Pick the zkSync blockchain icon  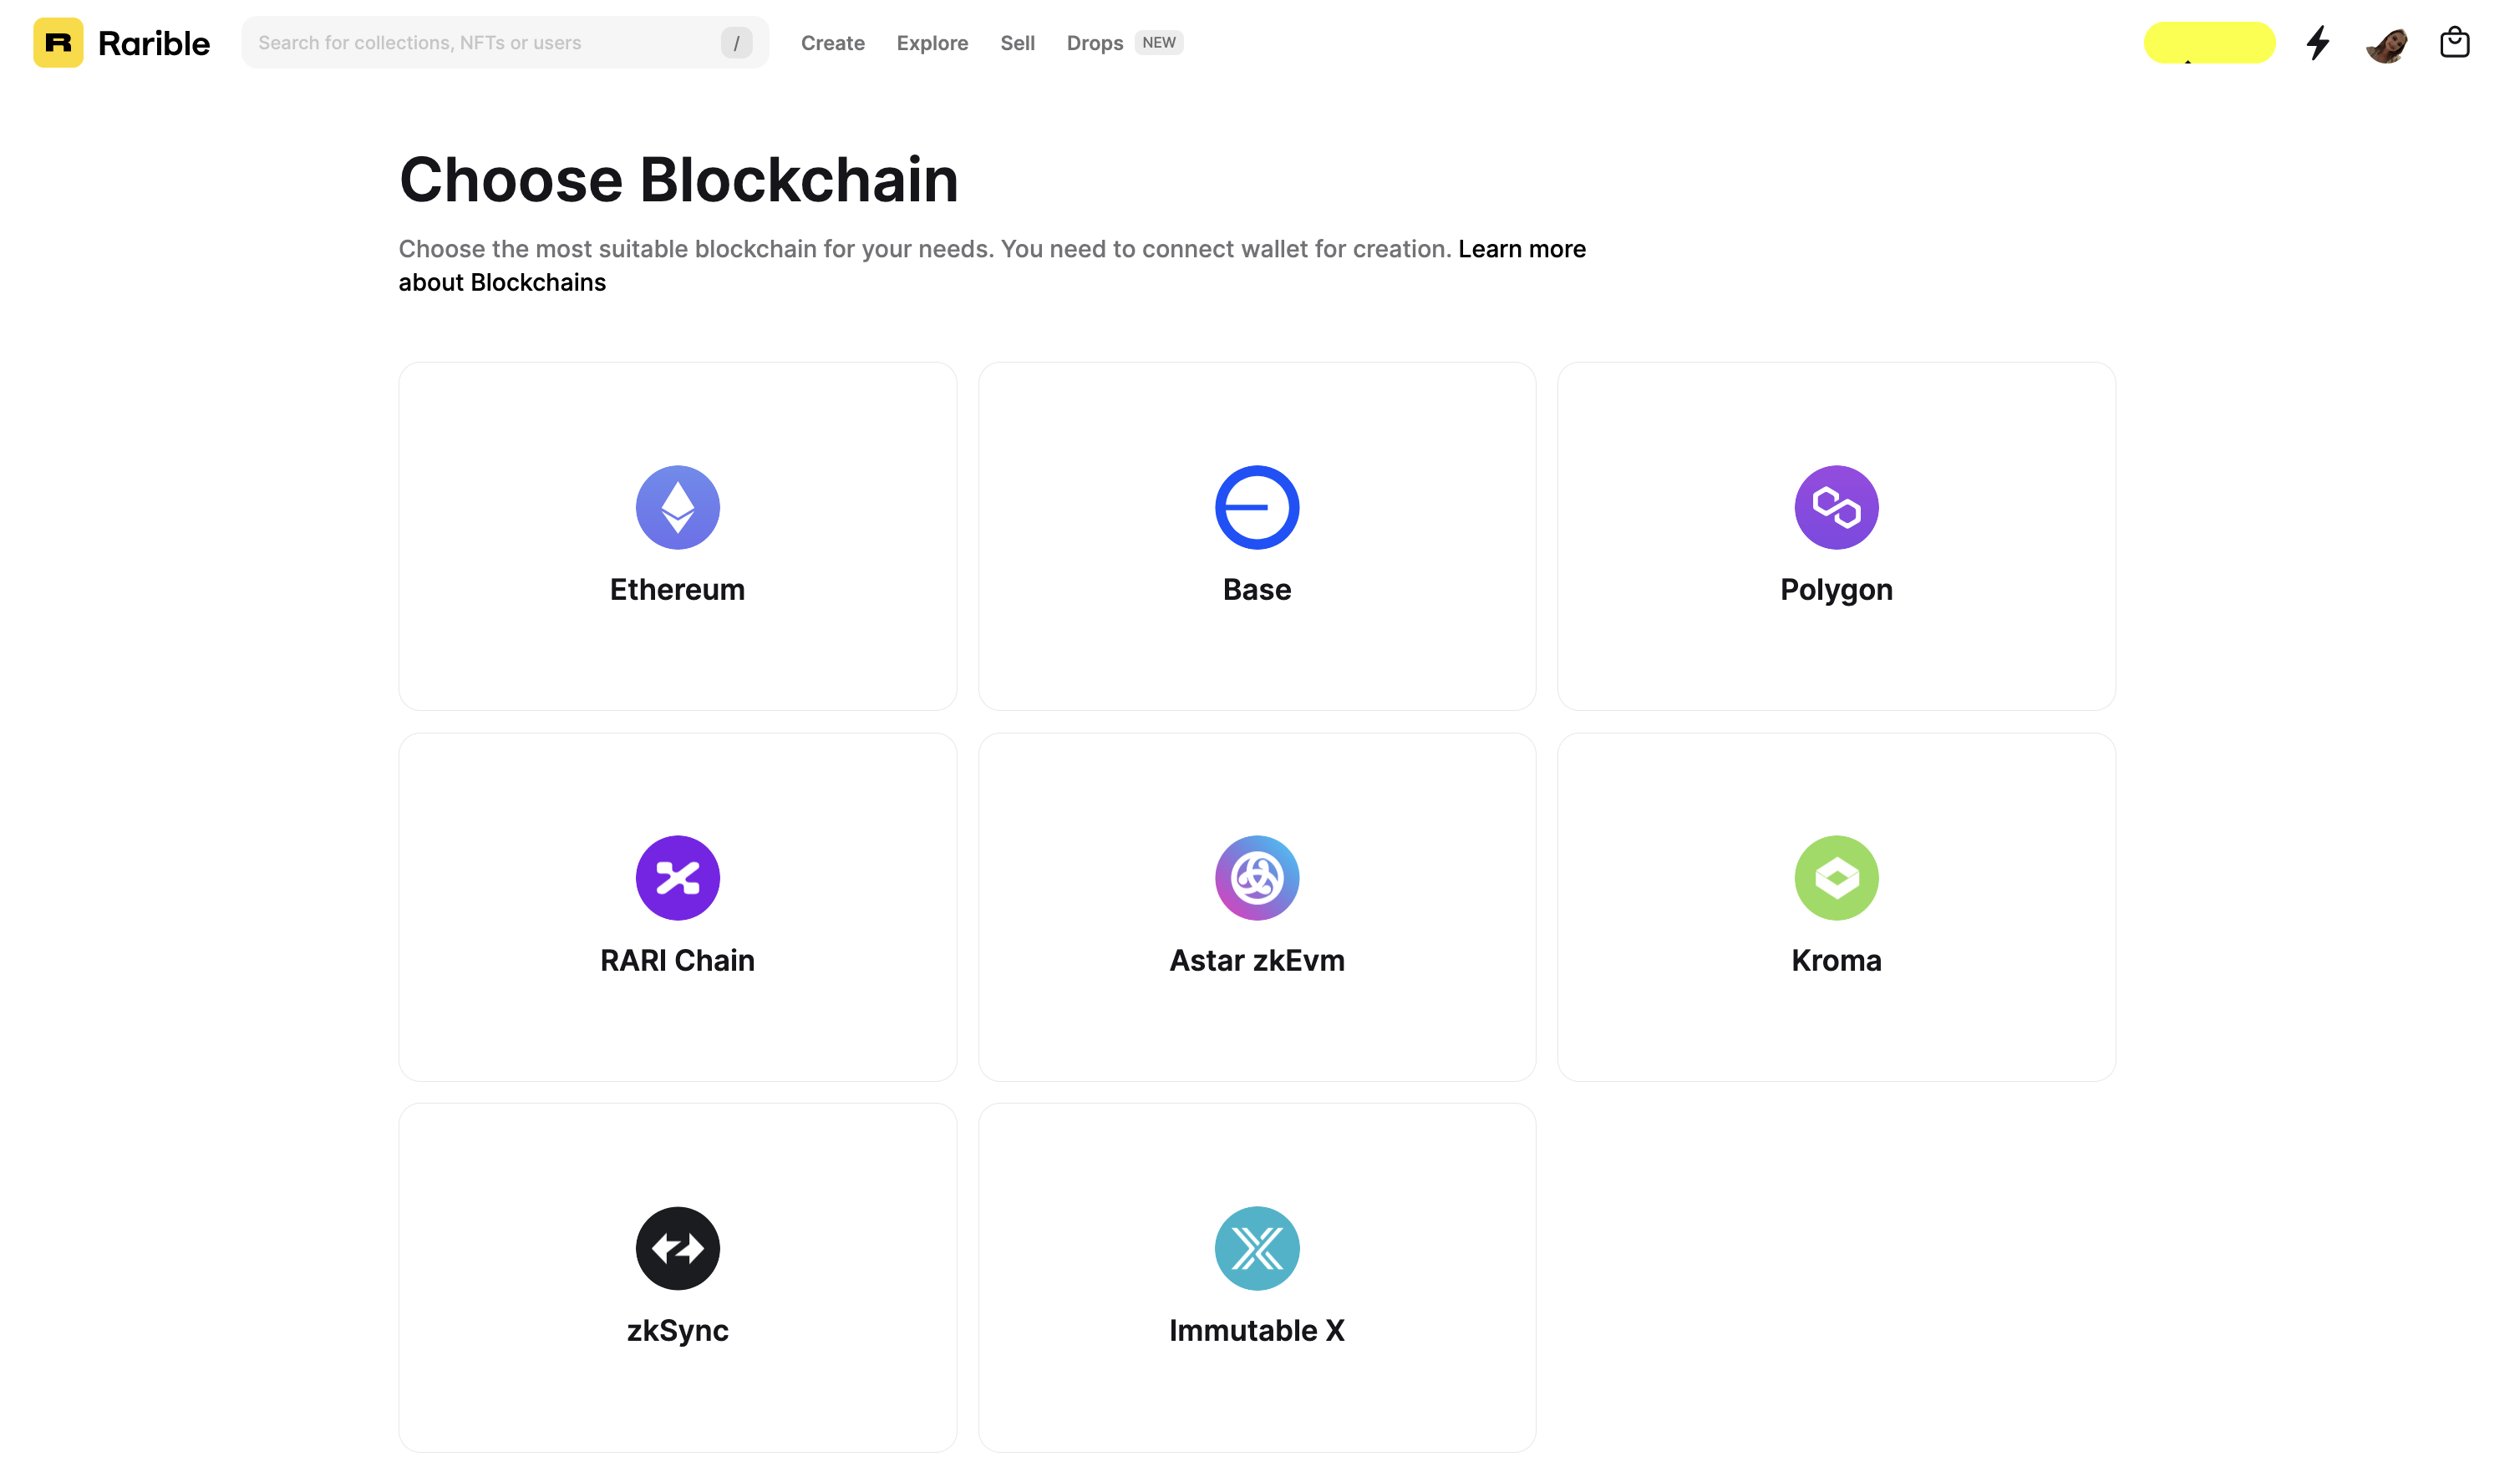pyautogui.click(x=678, y=1248)
